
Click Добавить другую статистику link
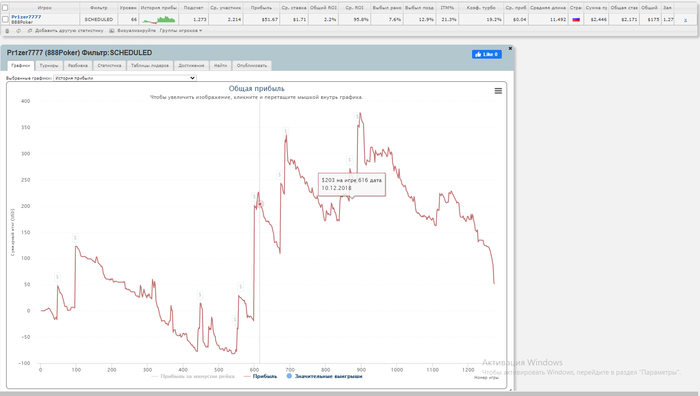(x=69, y=31)
